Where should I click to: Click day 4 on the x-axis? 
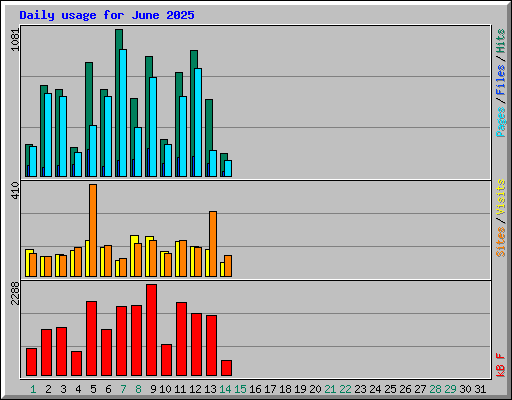click(78, 389)
